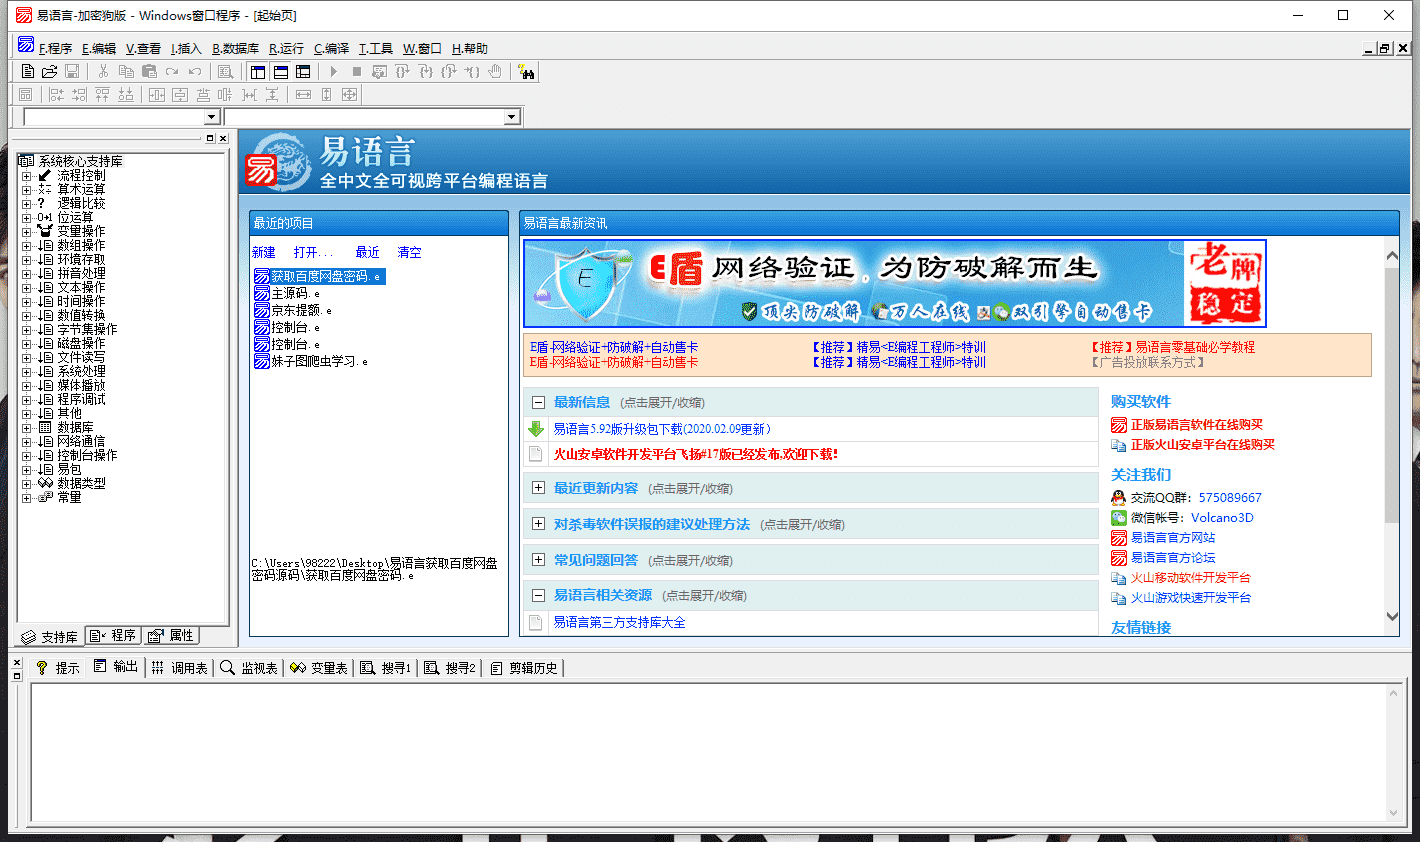Expand the 对杀毒软件误报的建议处理方法 section
This screenshot has width=1420, height=842.
coord(538,524)
